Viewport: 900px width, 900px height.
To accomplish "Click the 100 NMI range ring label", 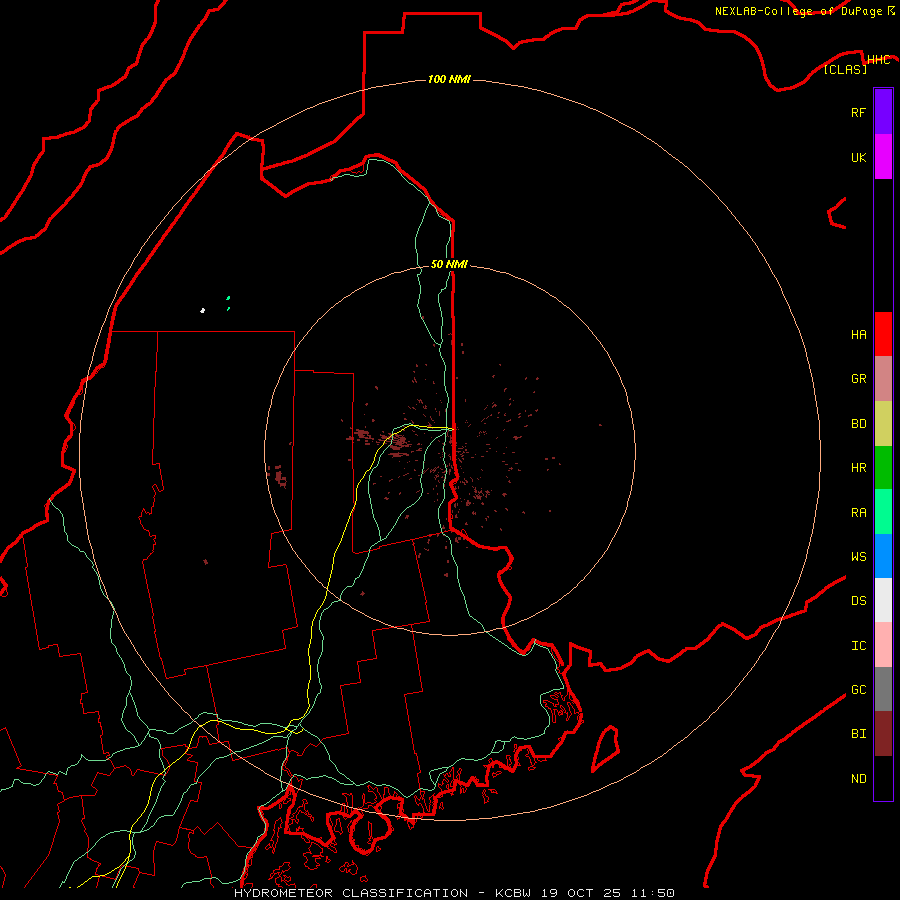I will pyautogui.click(x=449, y=79).
